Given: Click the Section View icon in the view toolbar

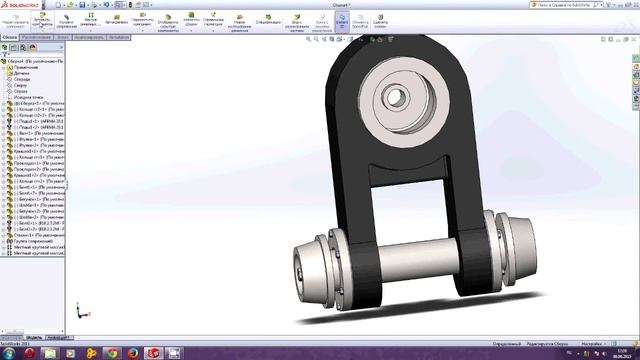Looking at the screenshot, I should 332,39.
